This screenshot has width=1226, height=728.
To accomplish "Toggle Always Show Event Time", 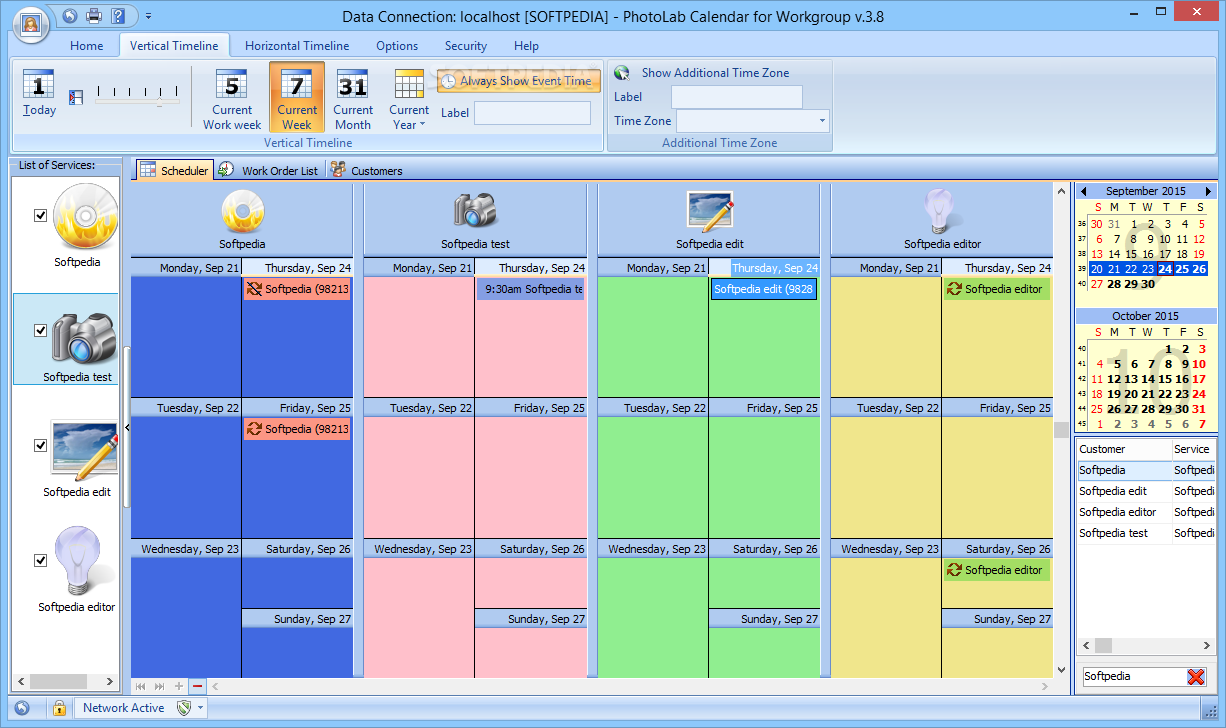I will pos(518,81).
